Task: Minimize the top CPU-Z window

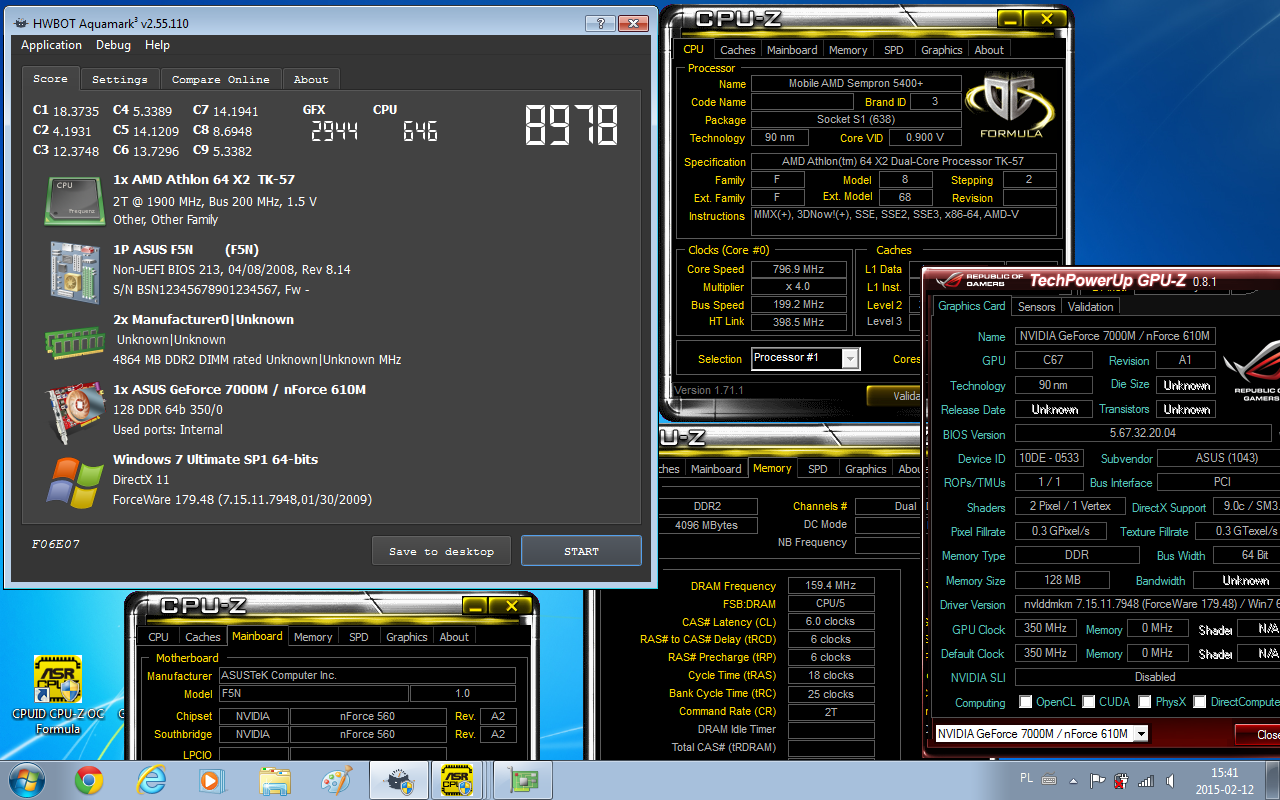Action: [x=1012, y=18]
